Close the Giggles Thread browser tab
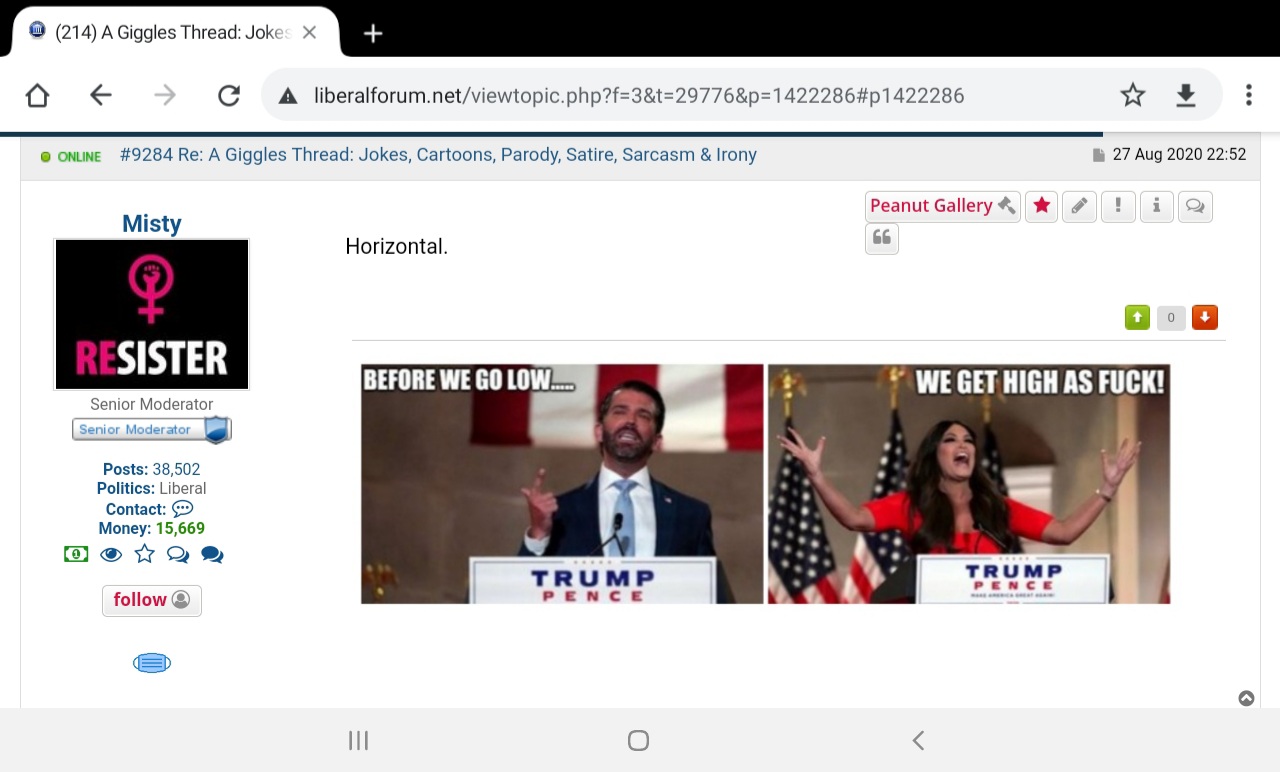 tap(309, 32)
